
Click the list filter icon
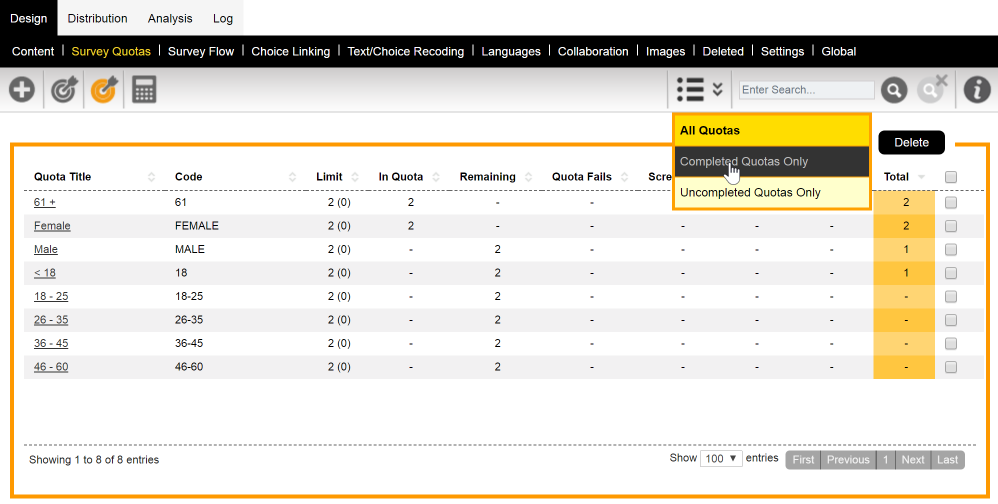(691, 90)
